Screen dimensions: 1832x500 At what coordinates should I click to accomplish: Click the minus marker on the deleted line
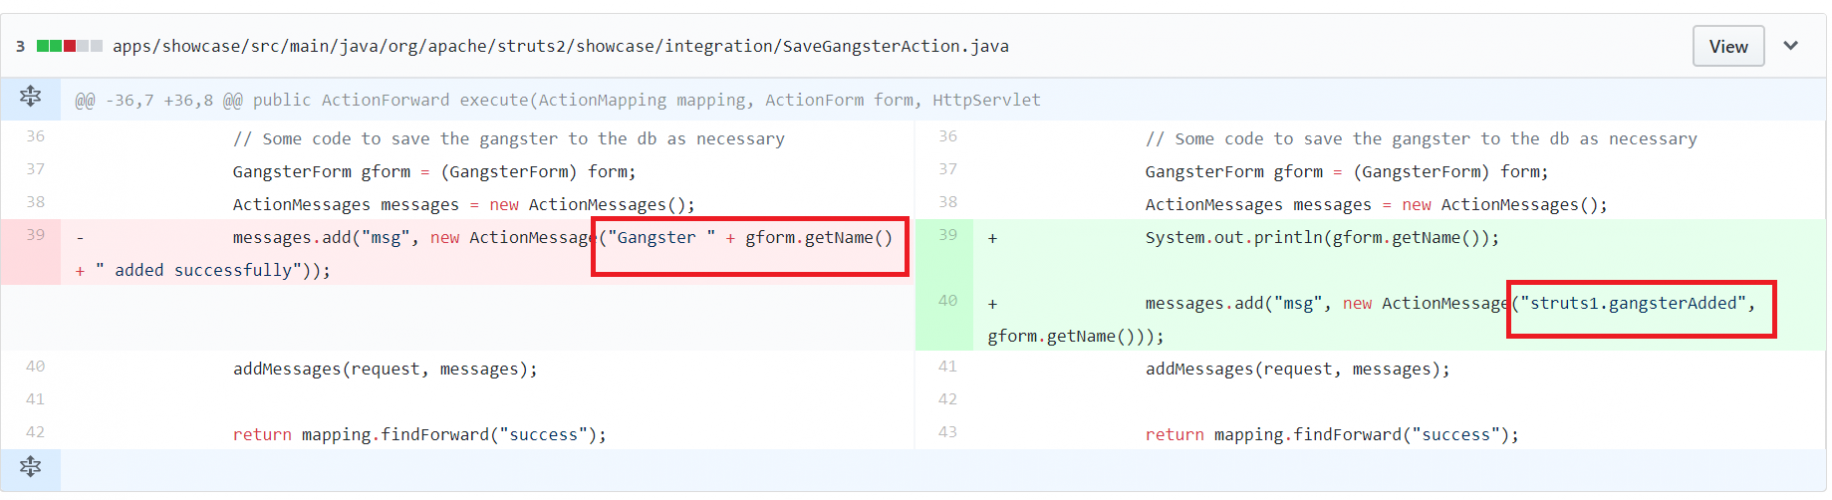80,238
